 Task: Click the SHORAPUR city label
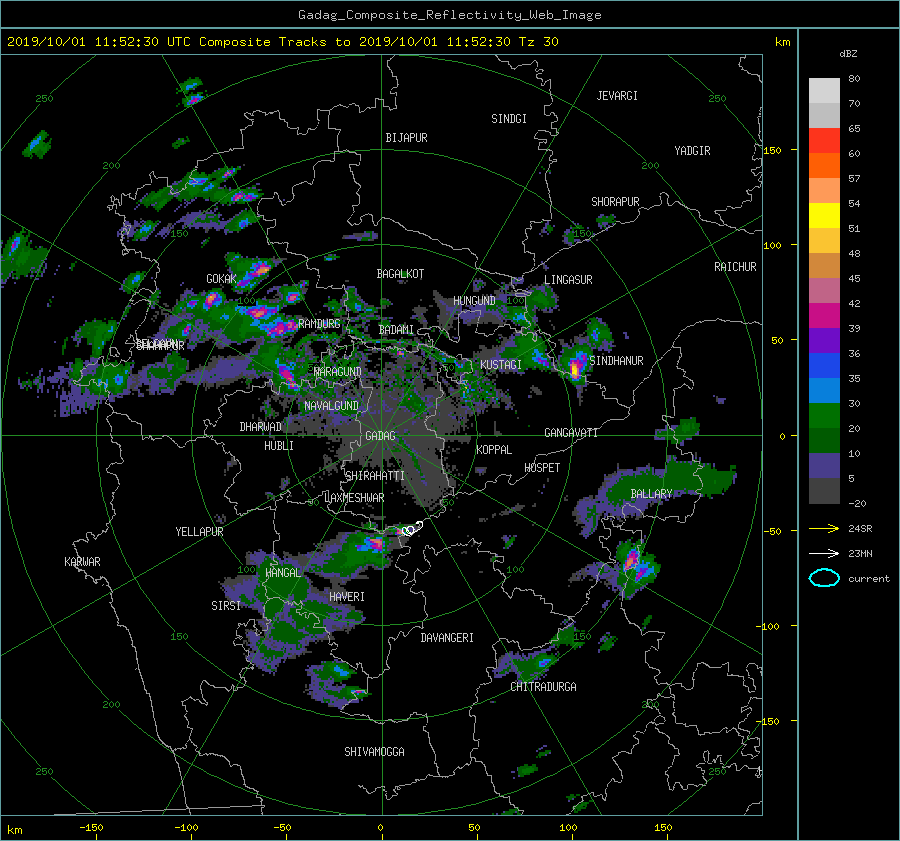coord(615,202)
